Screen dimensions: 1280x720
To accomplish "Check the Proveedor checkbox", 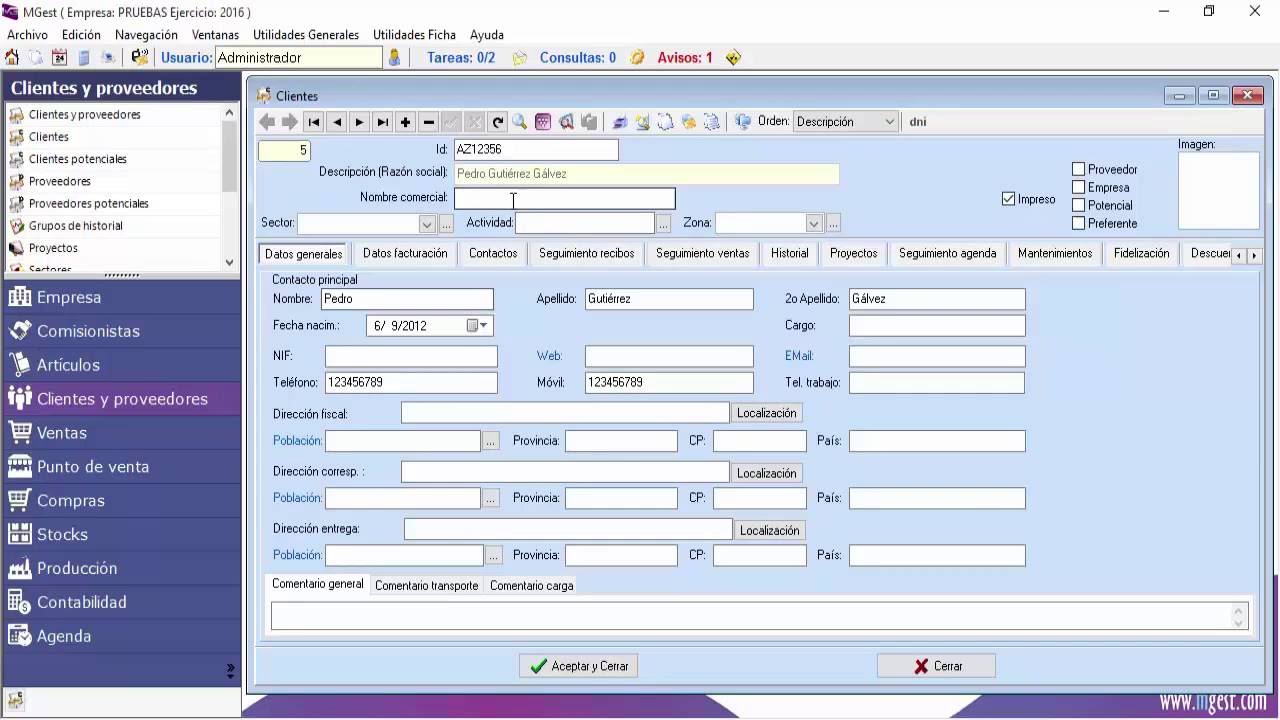I will [x=1079, y=170].
